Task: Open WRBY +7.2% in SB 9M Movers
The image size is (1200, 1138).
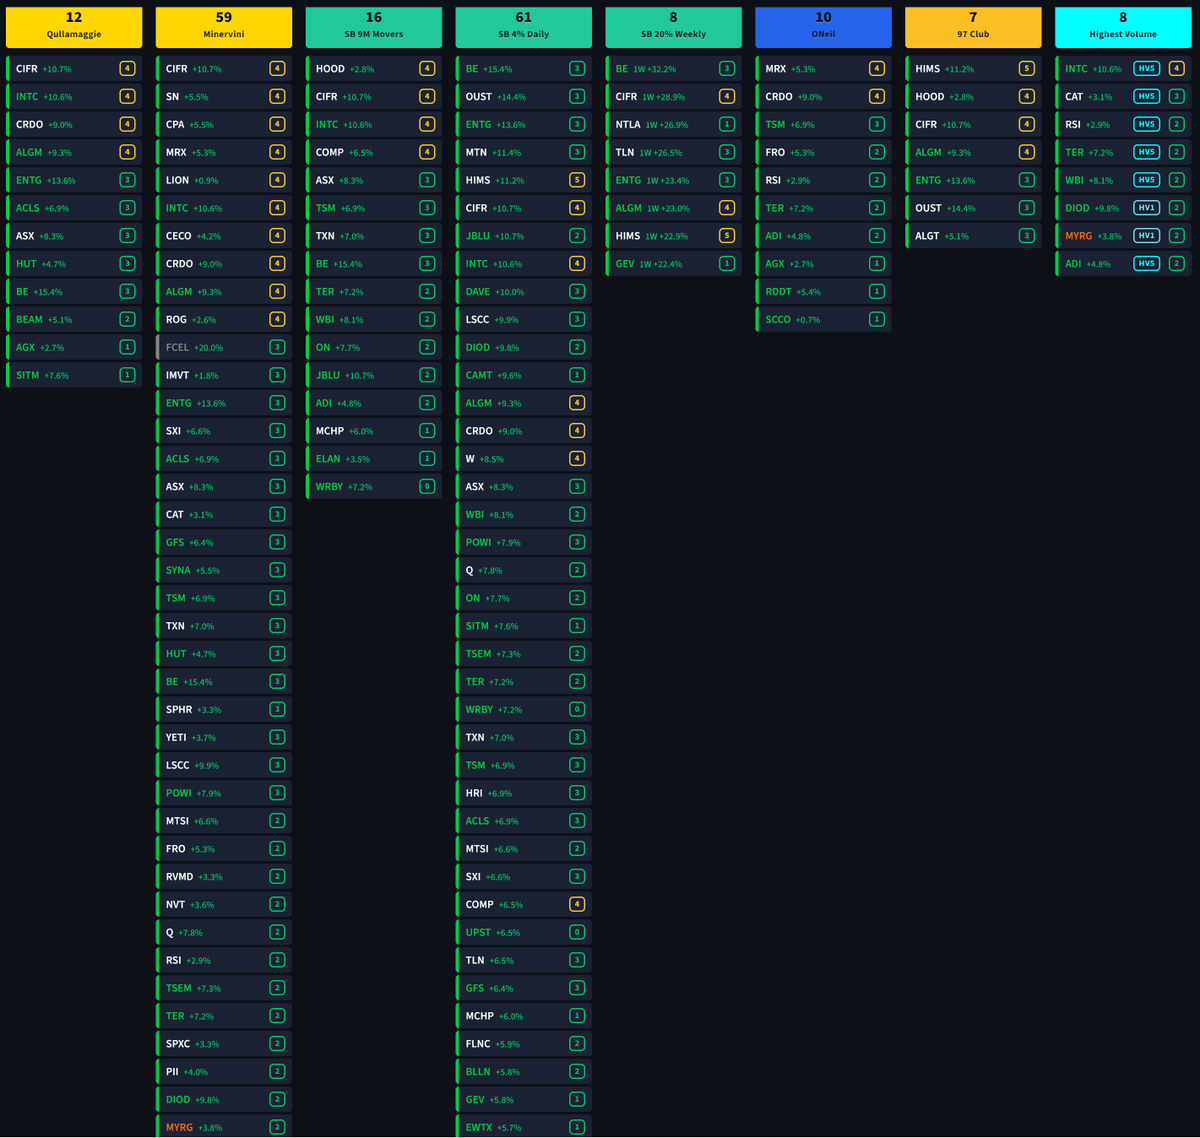Action: click(374, 487)
